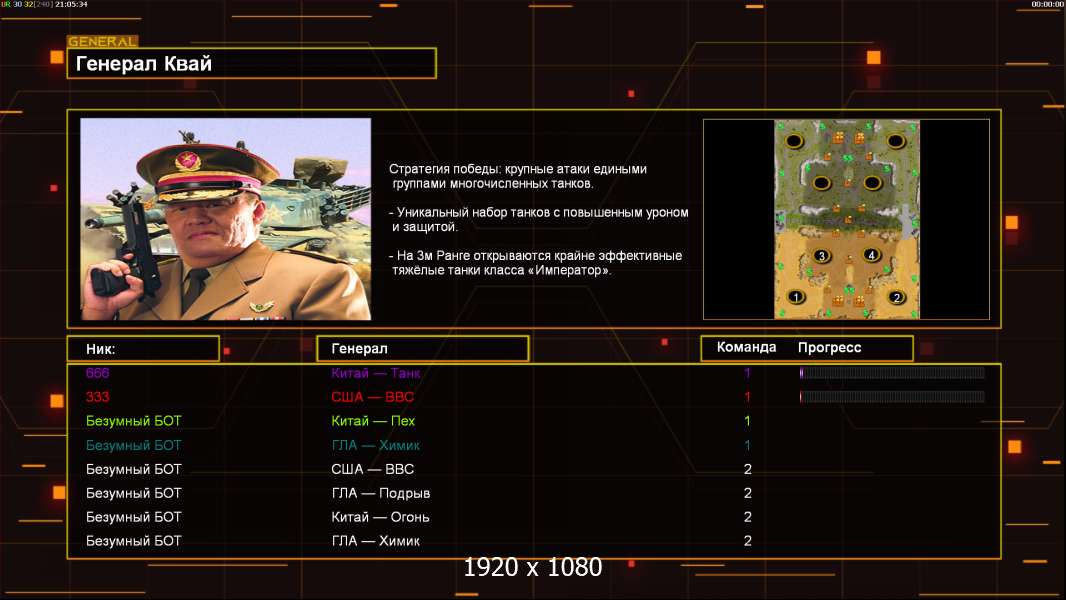Click the loading progress bar for player 333
1066x600 pixels.
pos(892,397)
